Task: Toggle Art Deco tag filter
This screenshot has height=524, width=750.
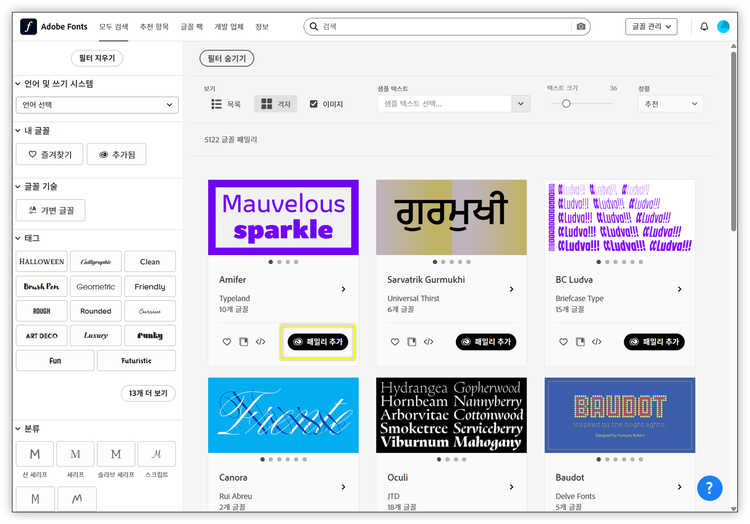Action: (x=42, y=336)
